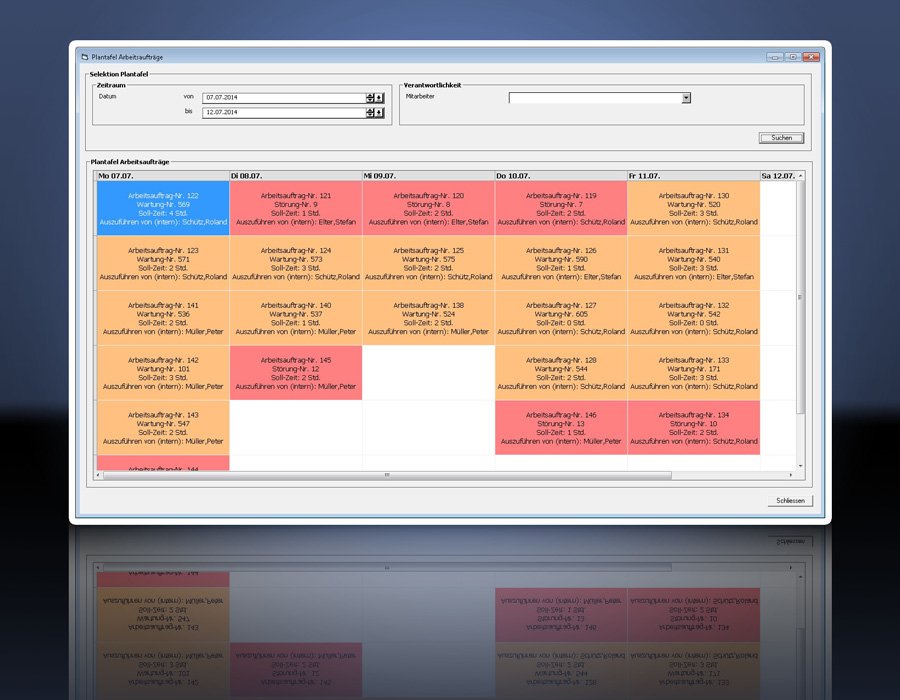
Task: Select card Arbeitsauftrag-Nr. 133
Action: [x=693, y=373]
